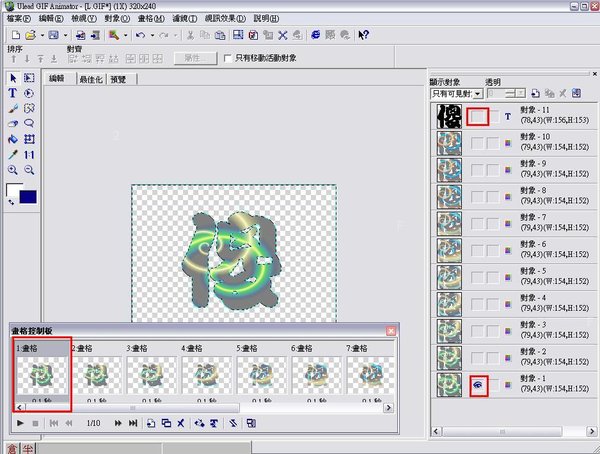Toggle the 只有移動活動對象 checkbox
The width and height of the screenshot is (600, 454).
point(228,58)
